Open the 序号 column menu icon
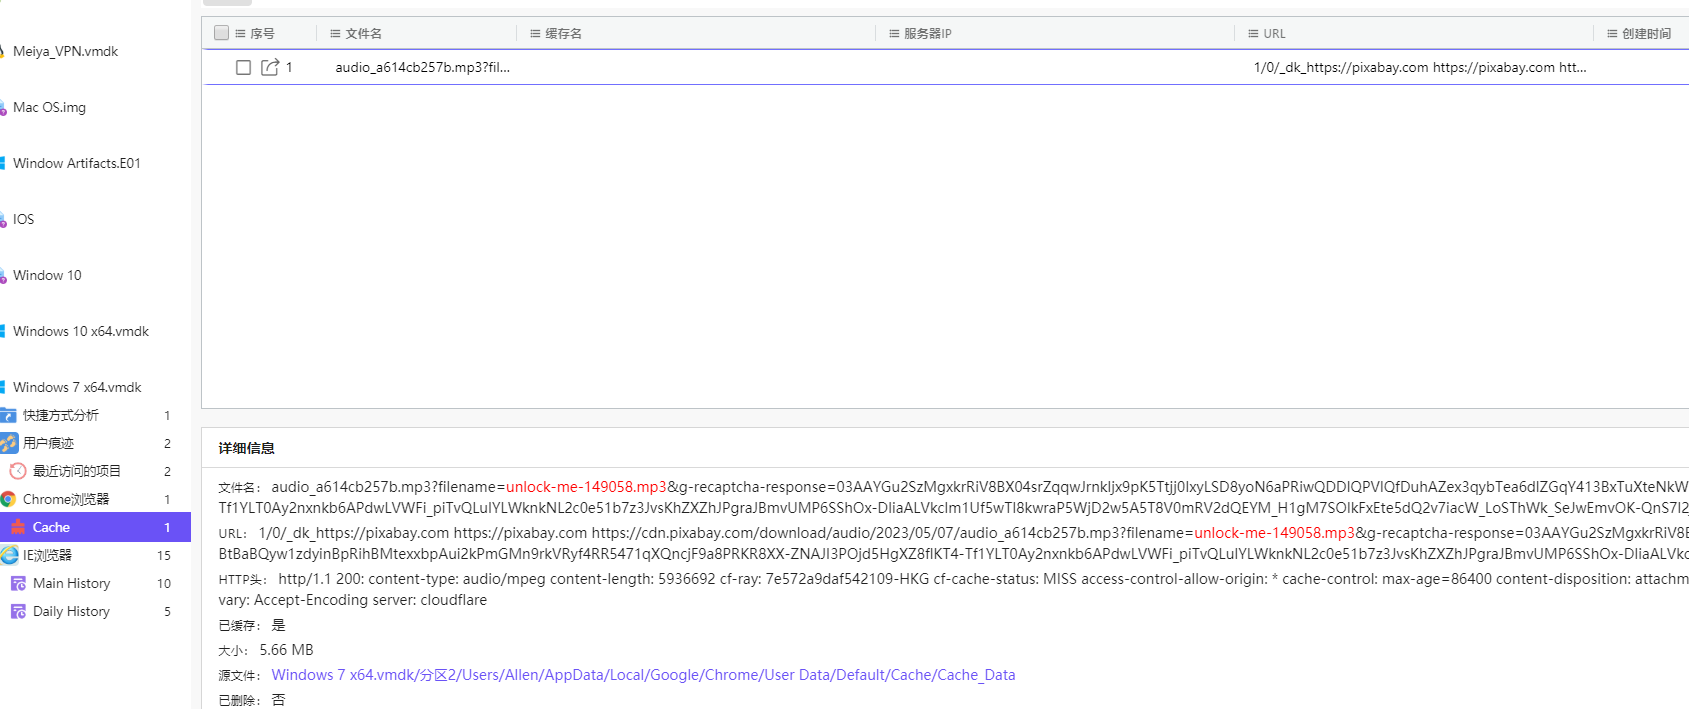The height and width of the screenshot is (709, 1689). (240, 33)
